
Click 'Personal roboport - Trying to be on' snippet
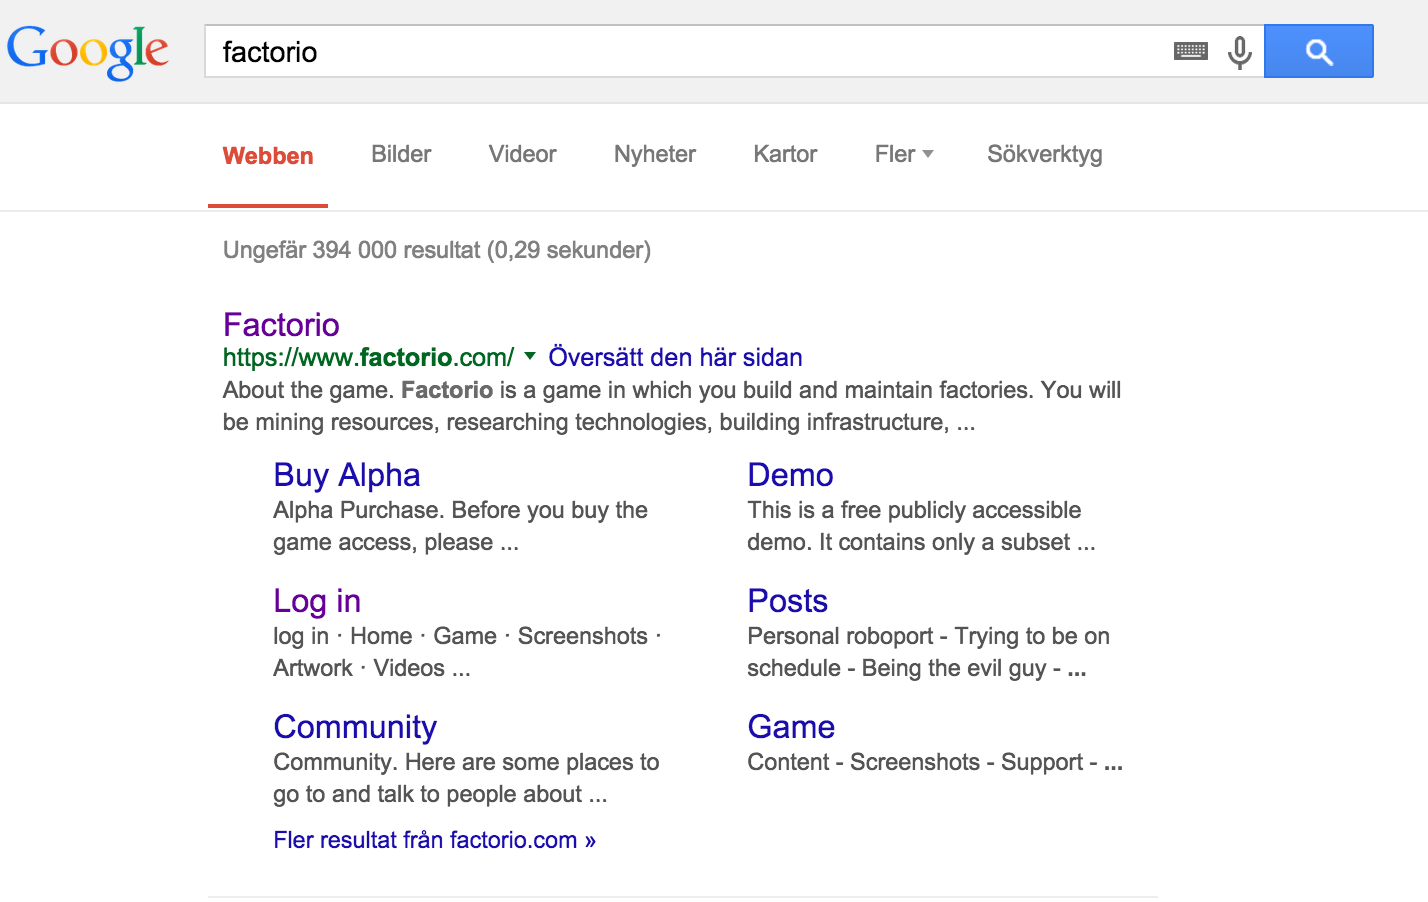point(928,652)
